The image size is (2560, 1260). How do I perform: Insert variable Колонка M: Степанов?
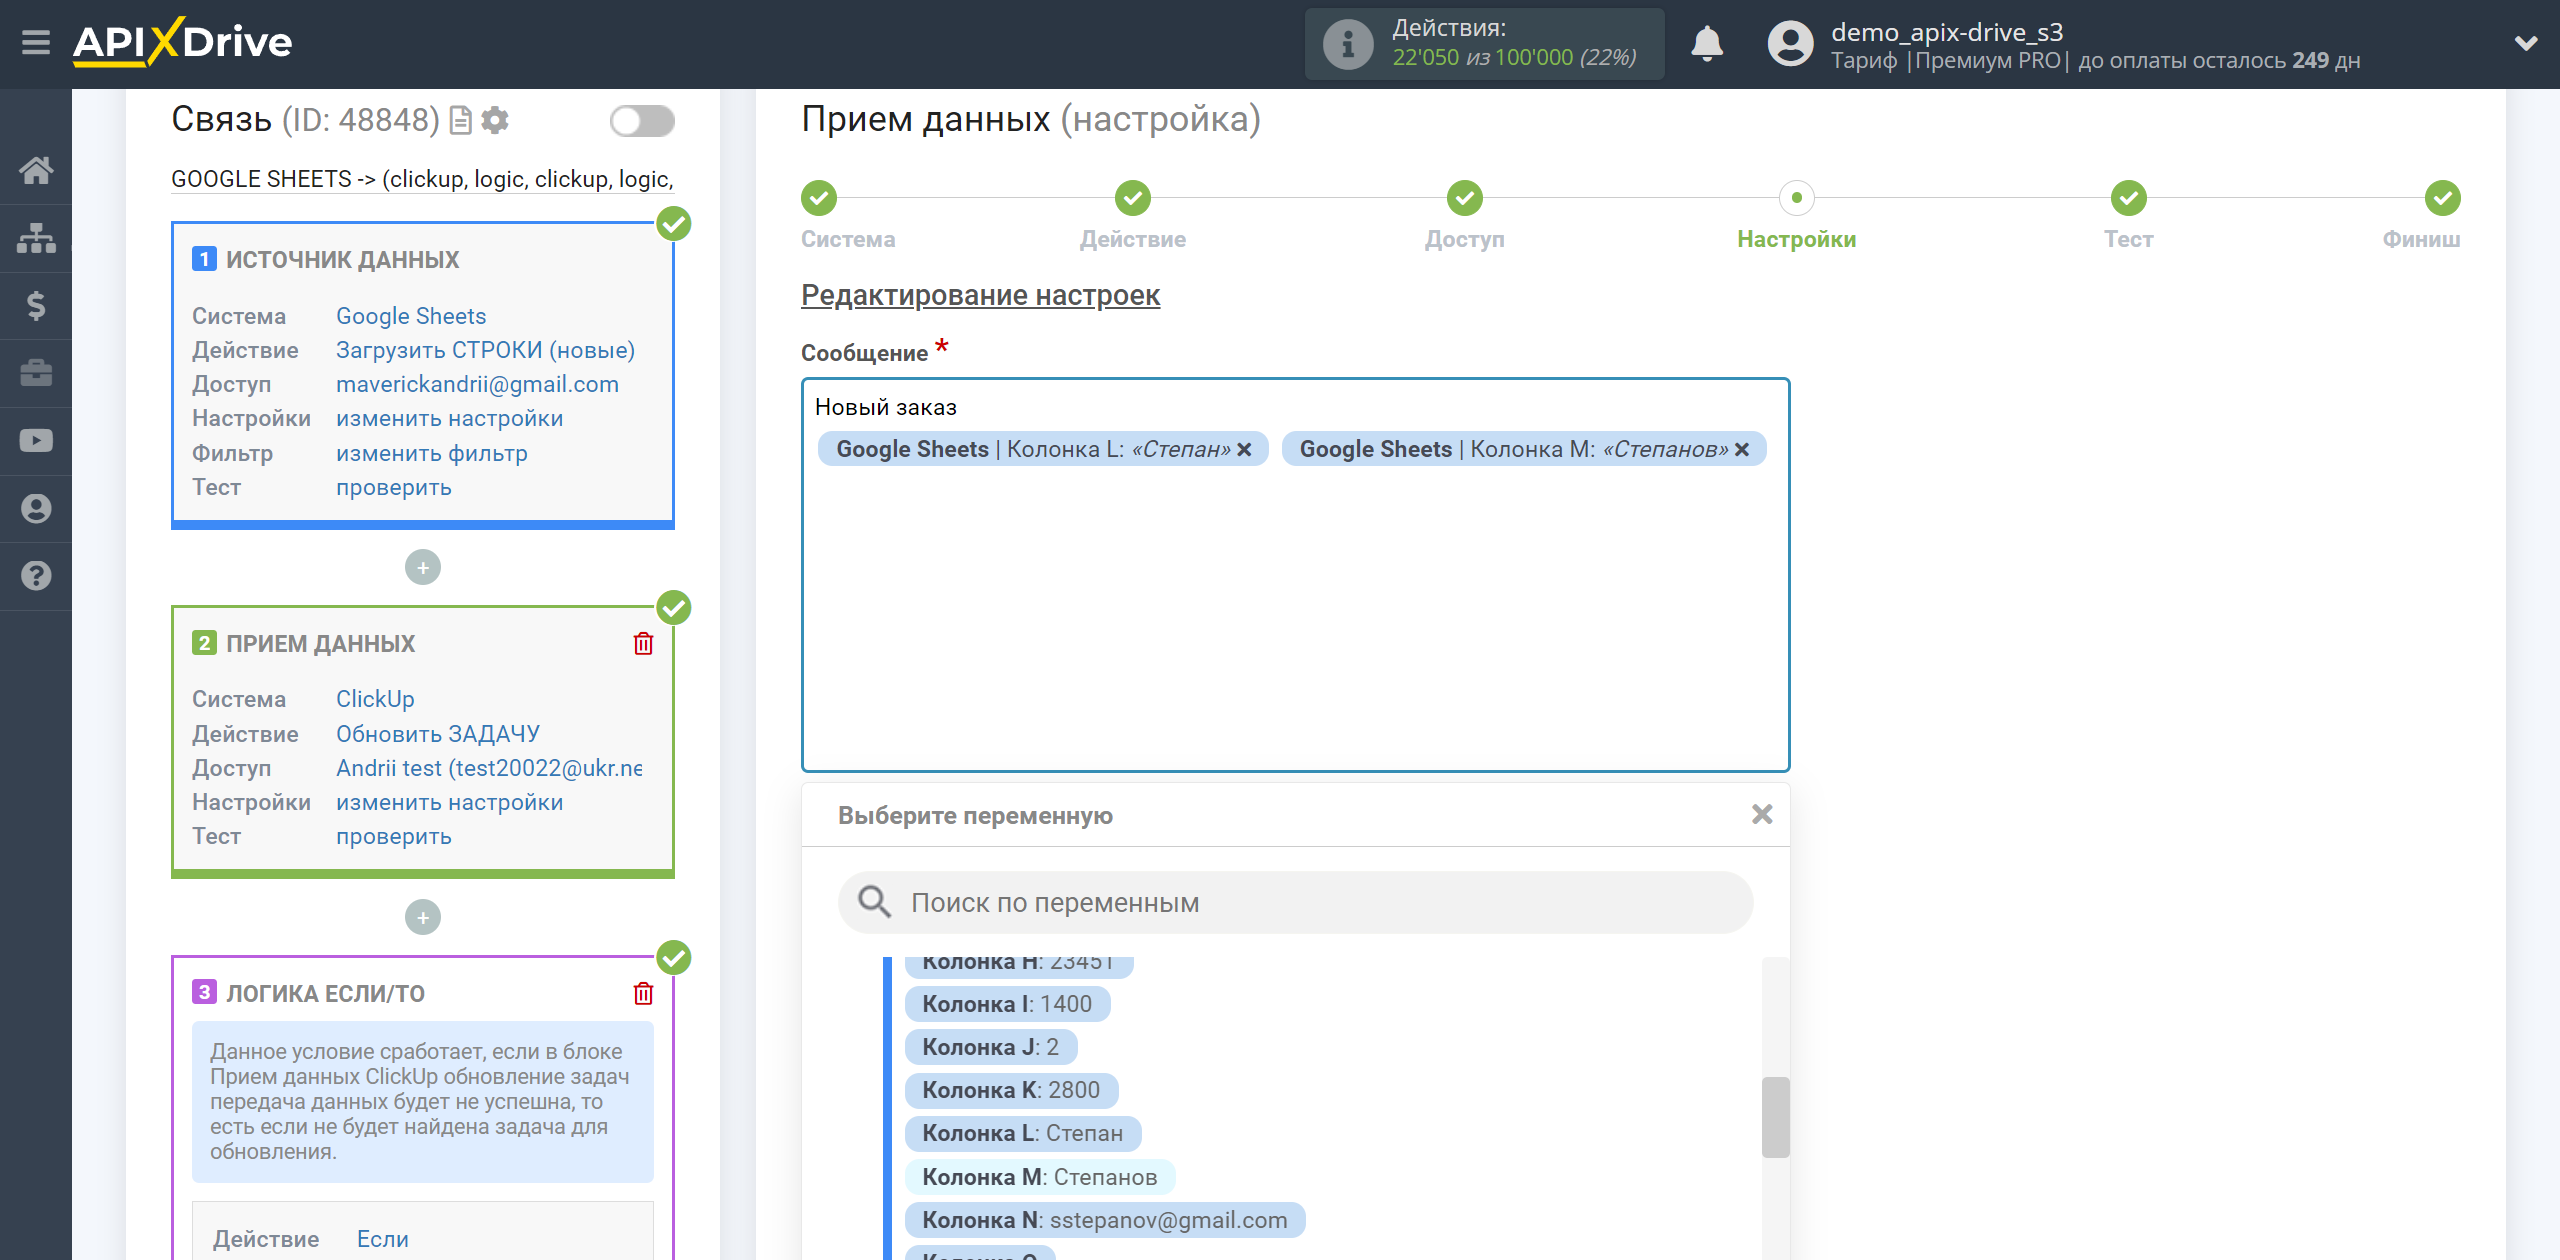coord(1039,1177)
